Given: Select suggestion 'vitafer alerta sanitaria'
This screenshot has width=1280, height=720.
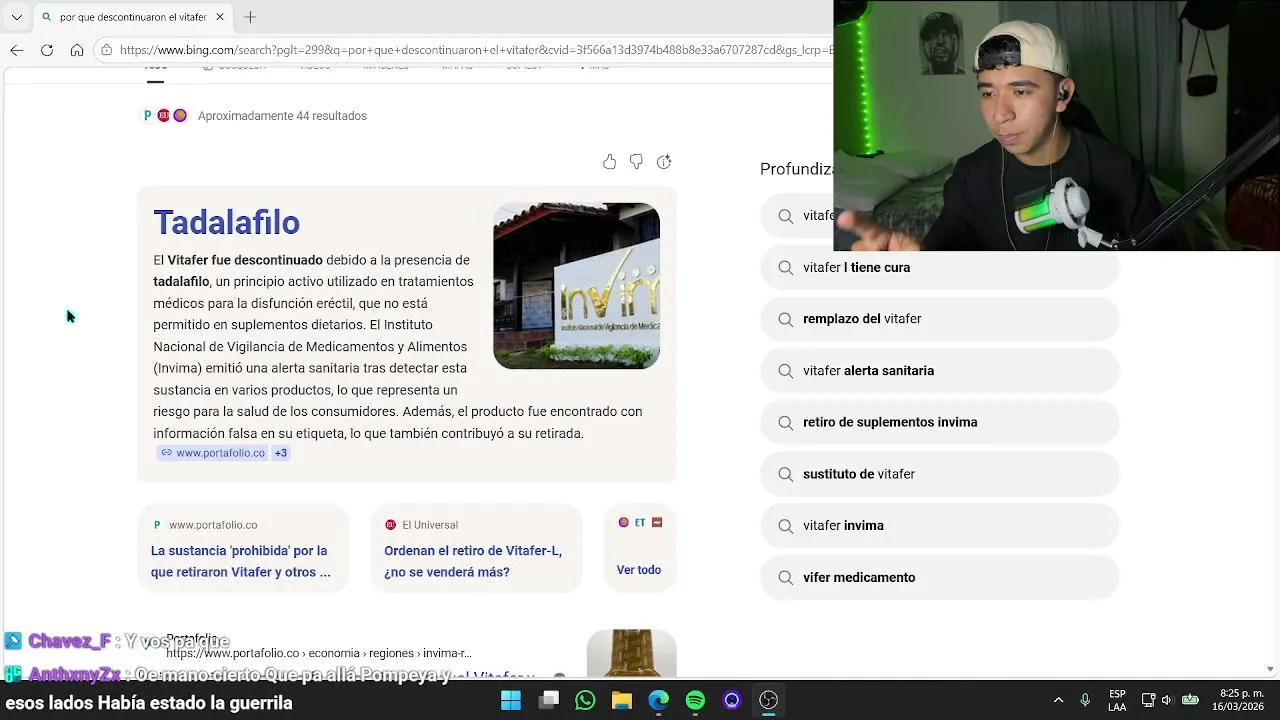Looking at the screenshot, I should pos(940,371).
